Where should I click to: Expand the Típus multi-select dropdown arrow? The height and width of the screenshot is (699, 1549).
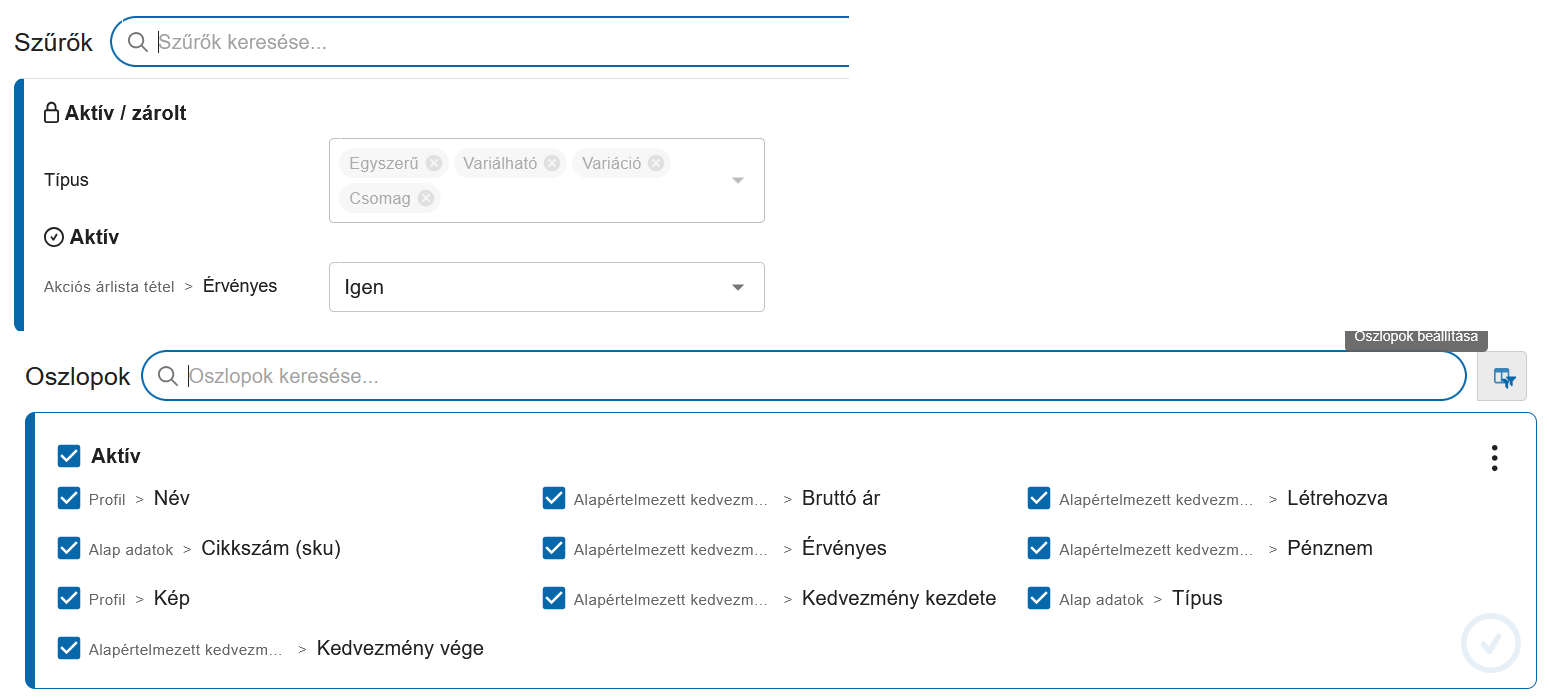coord(738,181)
